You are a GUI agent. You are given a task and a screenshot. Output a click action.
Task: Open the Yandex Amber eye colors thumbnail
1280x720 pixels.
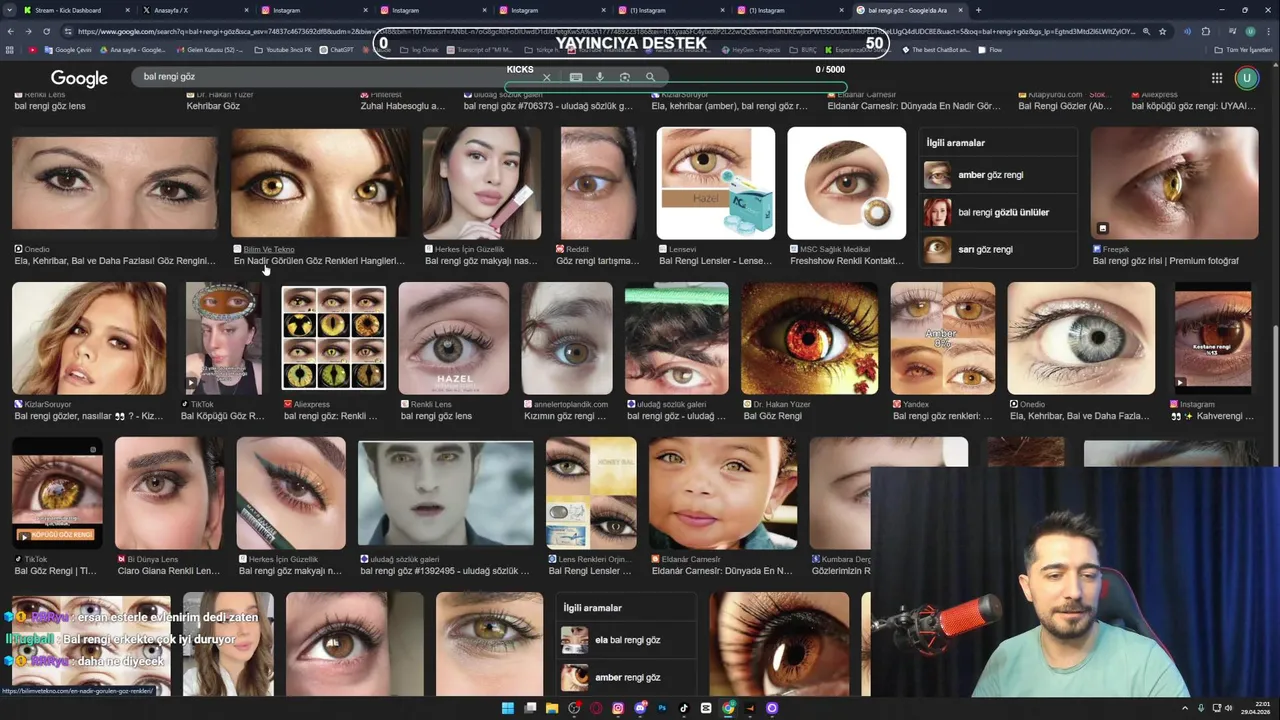tap(943, 338)
